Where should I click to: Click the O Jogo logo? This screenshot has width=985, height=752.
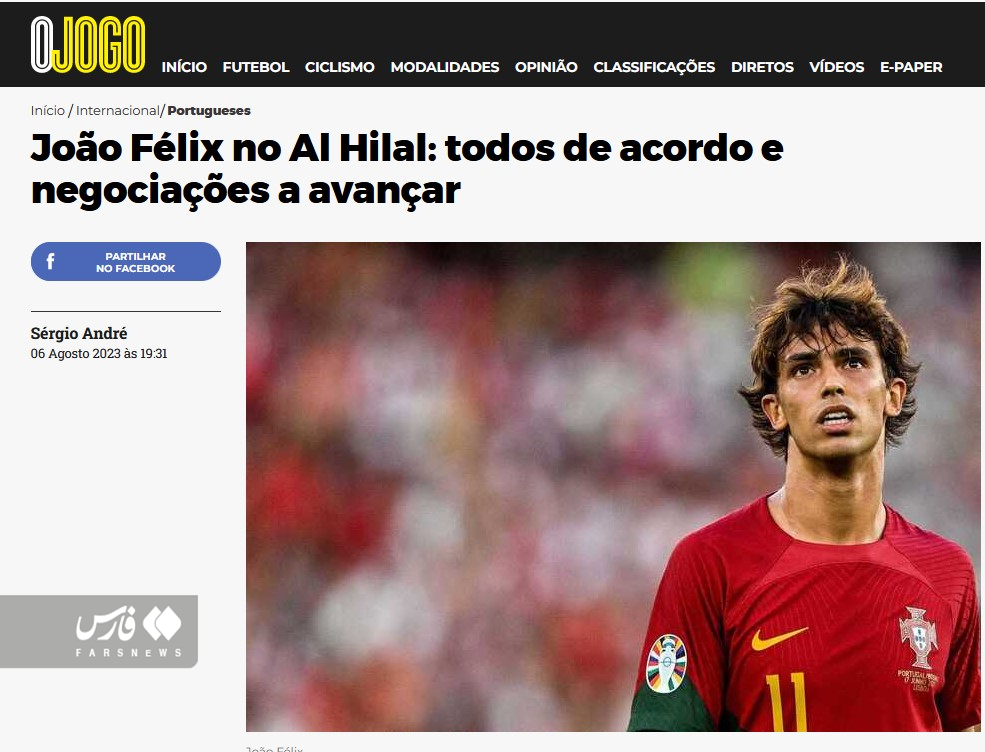pyautogui.click(x=88, y=45)
